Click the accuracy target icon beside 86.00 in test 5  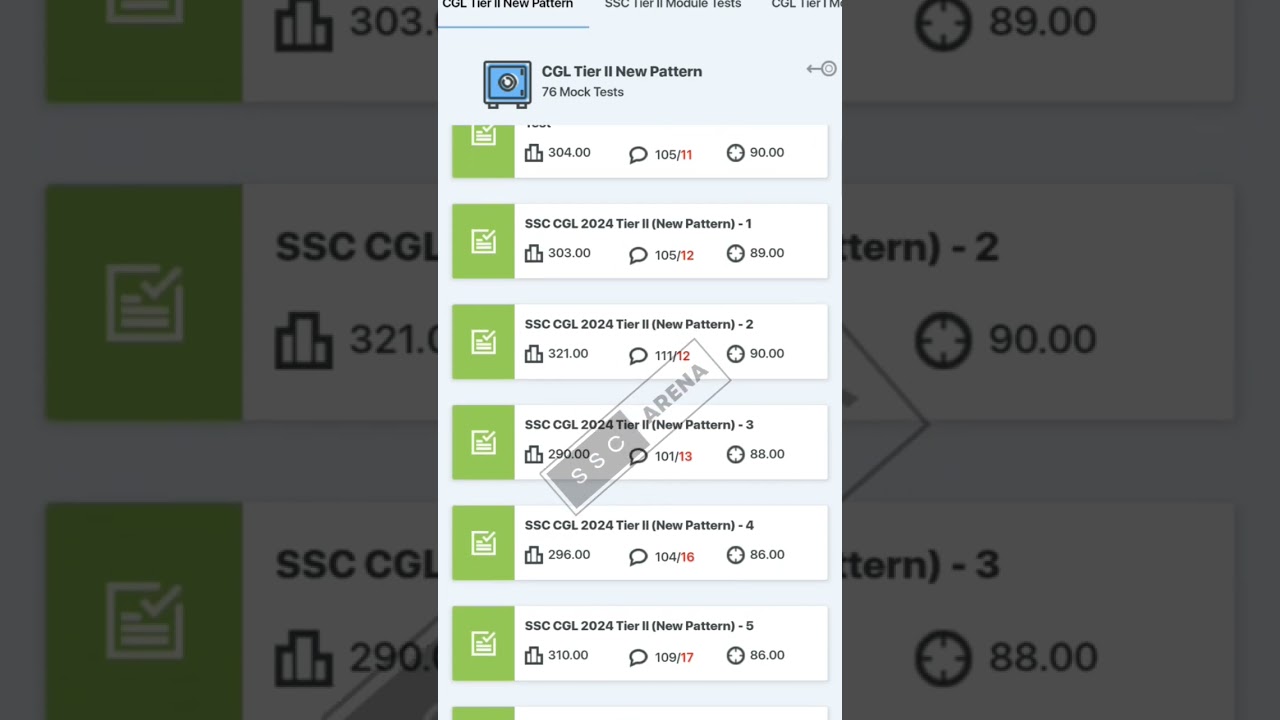coord(736,655)
